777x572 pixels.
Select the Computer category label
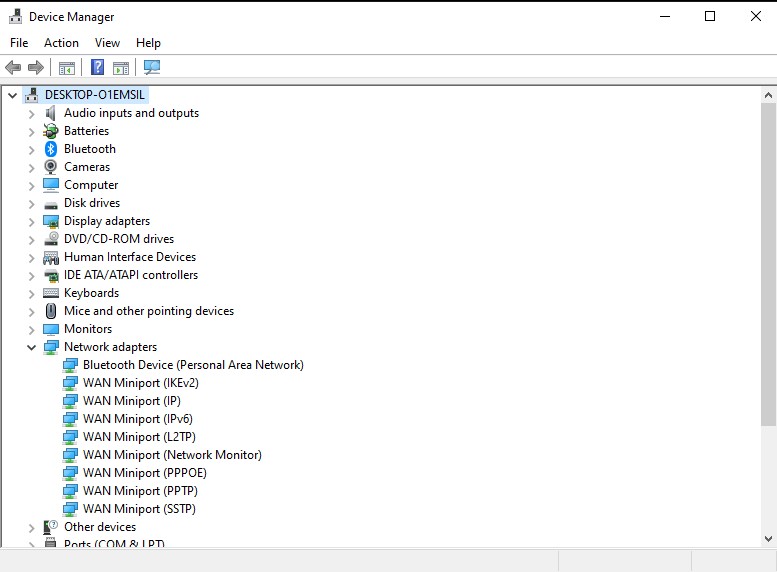tap(91, 185)
